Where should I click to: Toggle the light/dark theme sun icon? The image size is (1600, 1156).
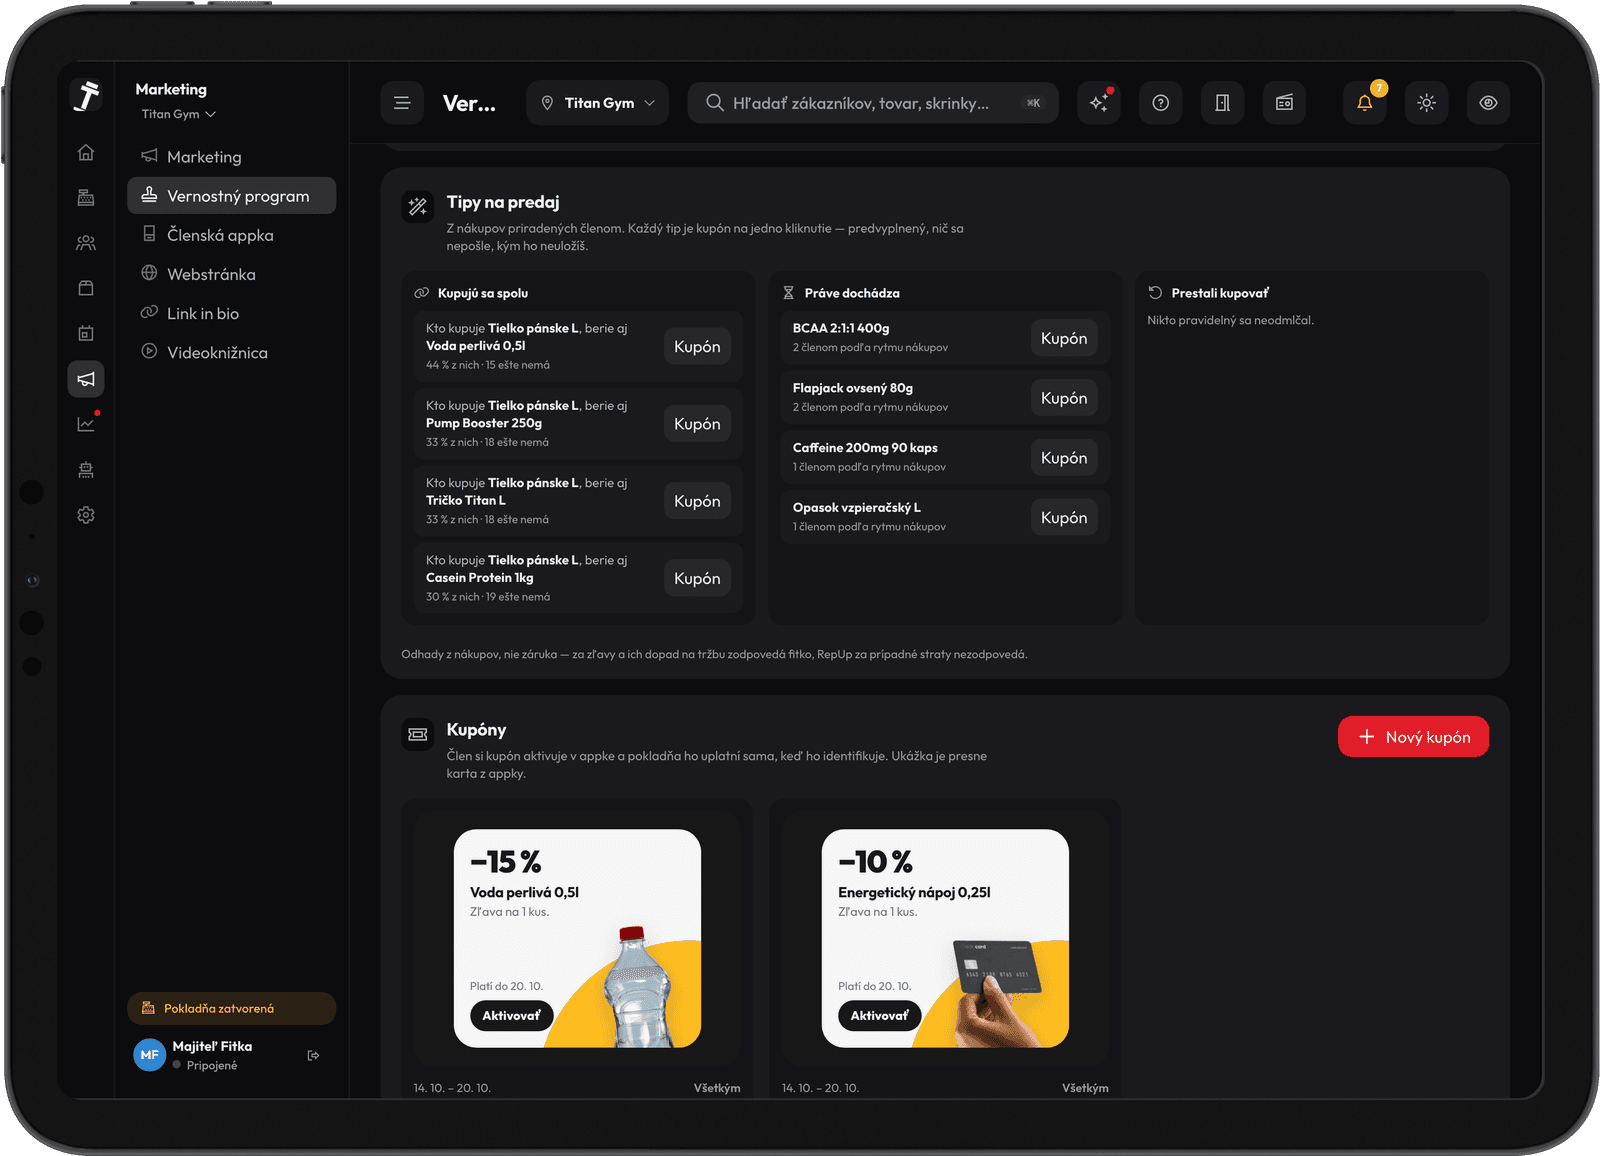point(1426,103)
